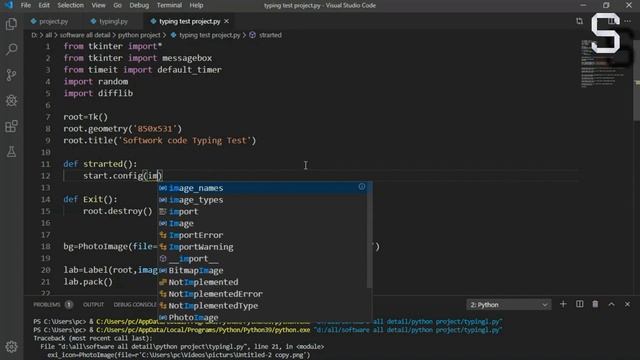The image size is (640, 360).
Task: Select the NotImplementedError suggestion
Action: (262, 294)
